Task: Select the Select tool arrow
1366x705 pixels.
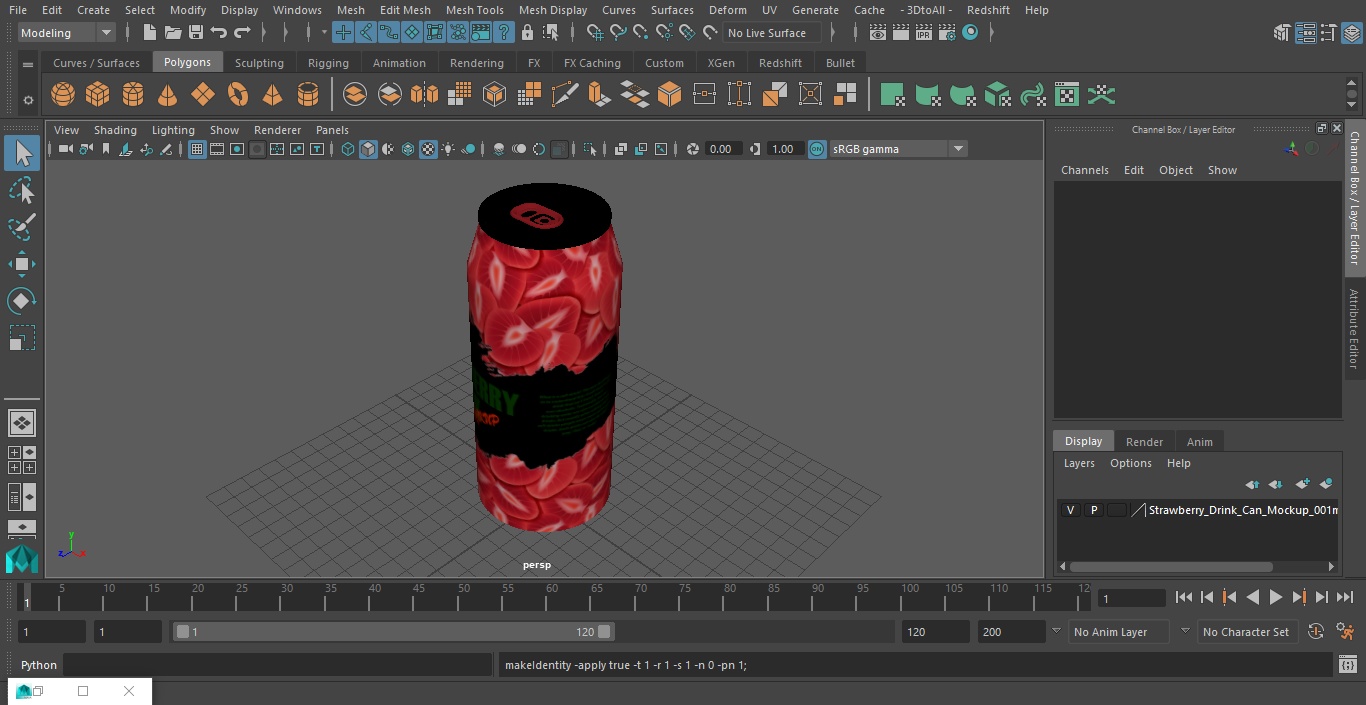Action: click(22, 153)
